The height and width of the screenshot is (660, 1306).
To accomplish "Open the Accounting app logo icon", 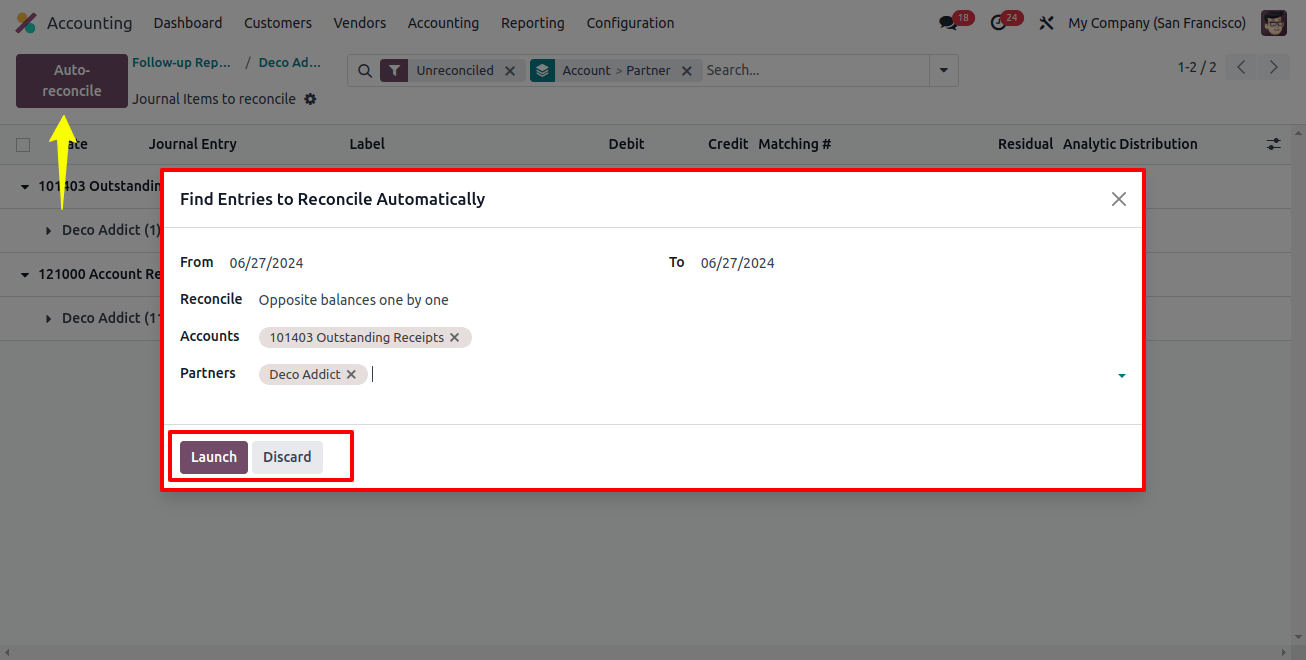I will pyautogui.click(x=26, y=22).
